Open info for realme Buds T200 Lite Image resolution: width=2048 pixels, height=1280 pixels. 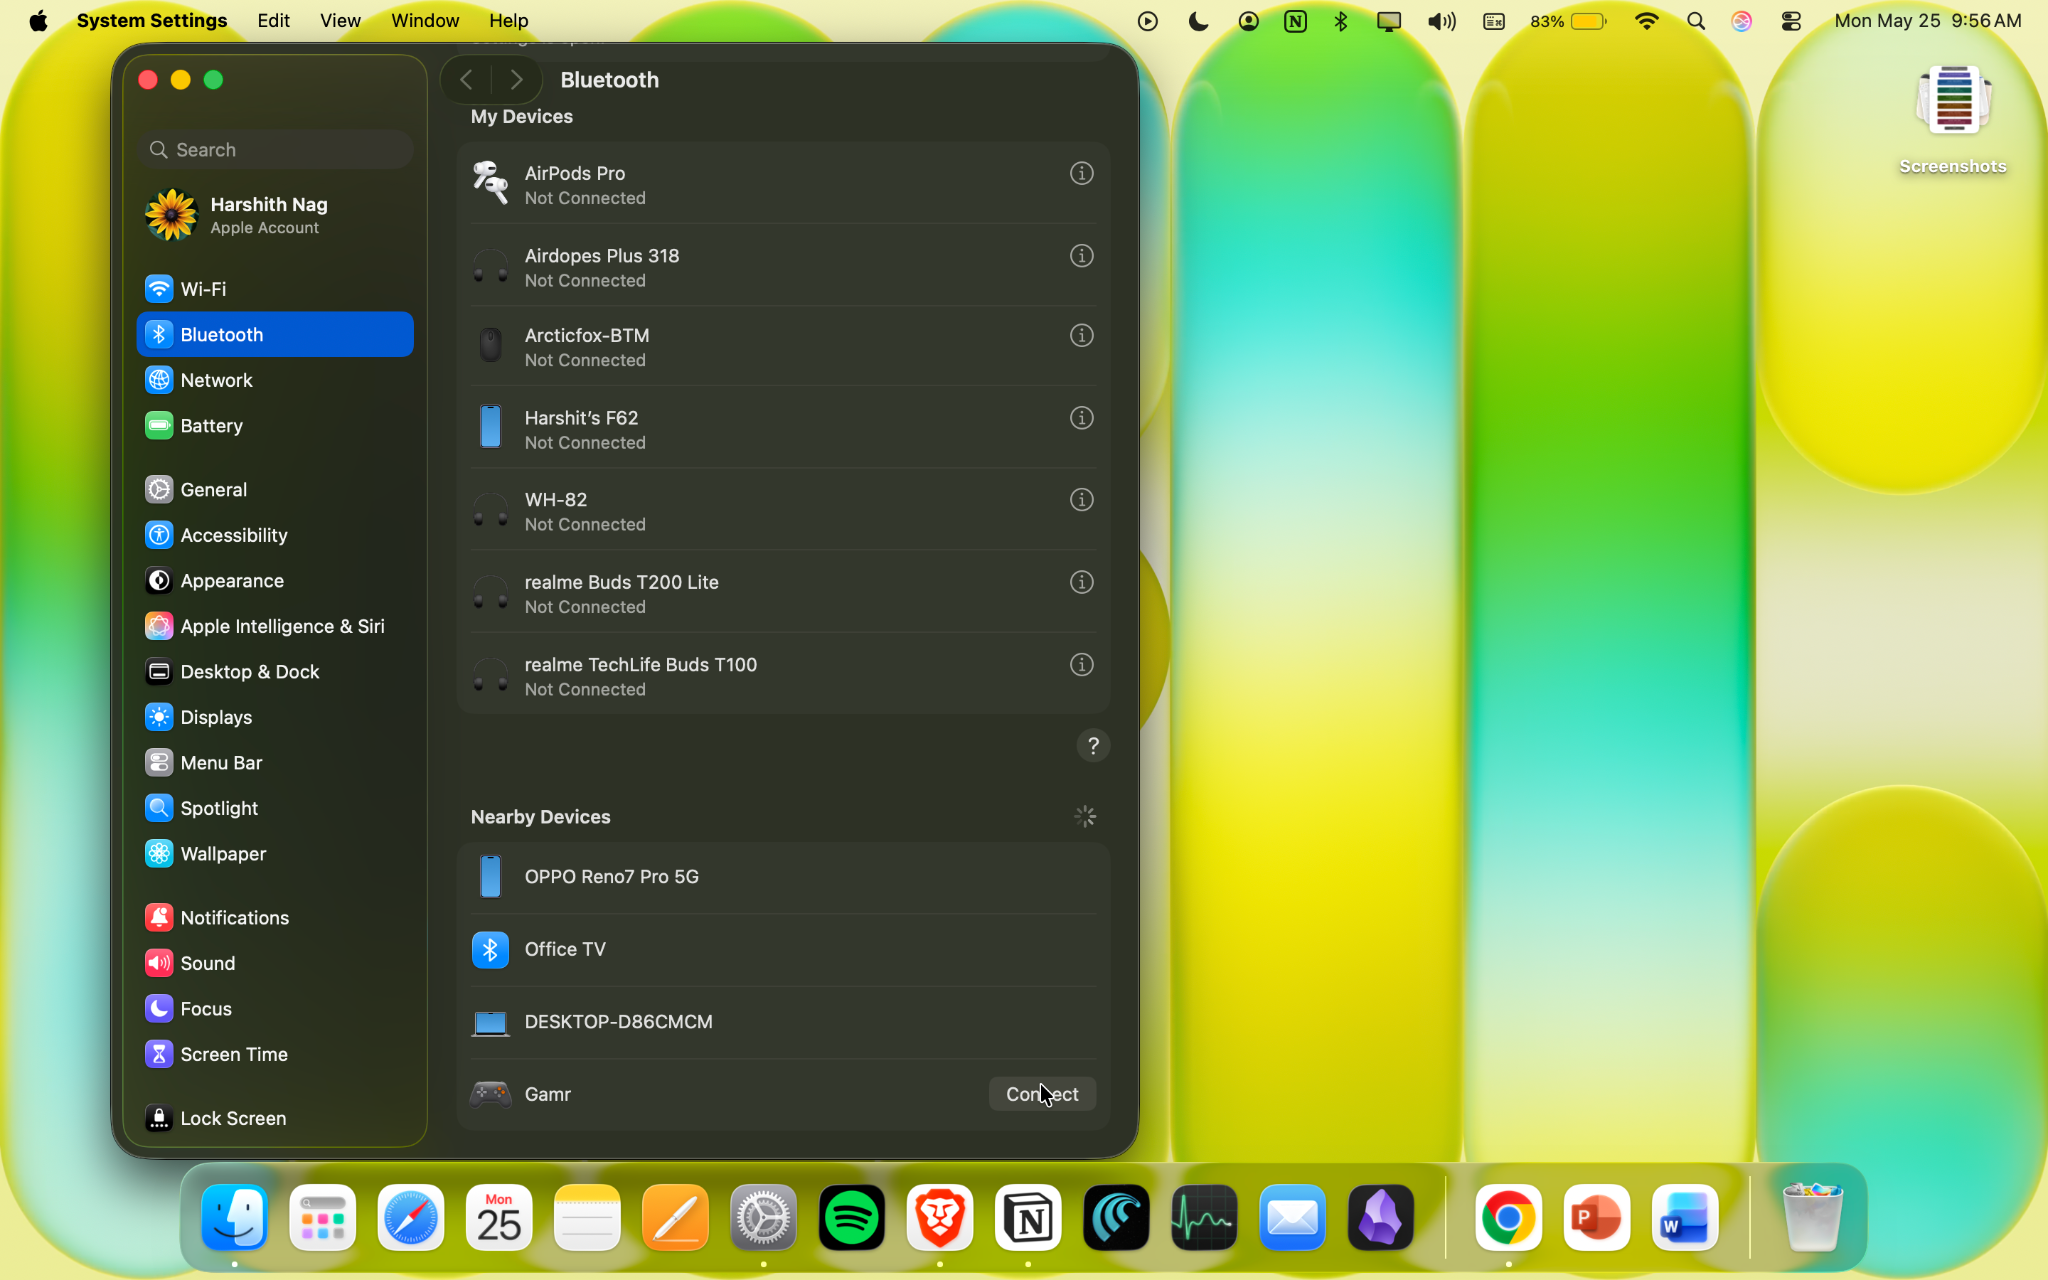[x=1081, y=582]
